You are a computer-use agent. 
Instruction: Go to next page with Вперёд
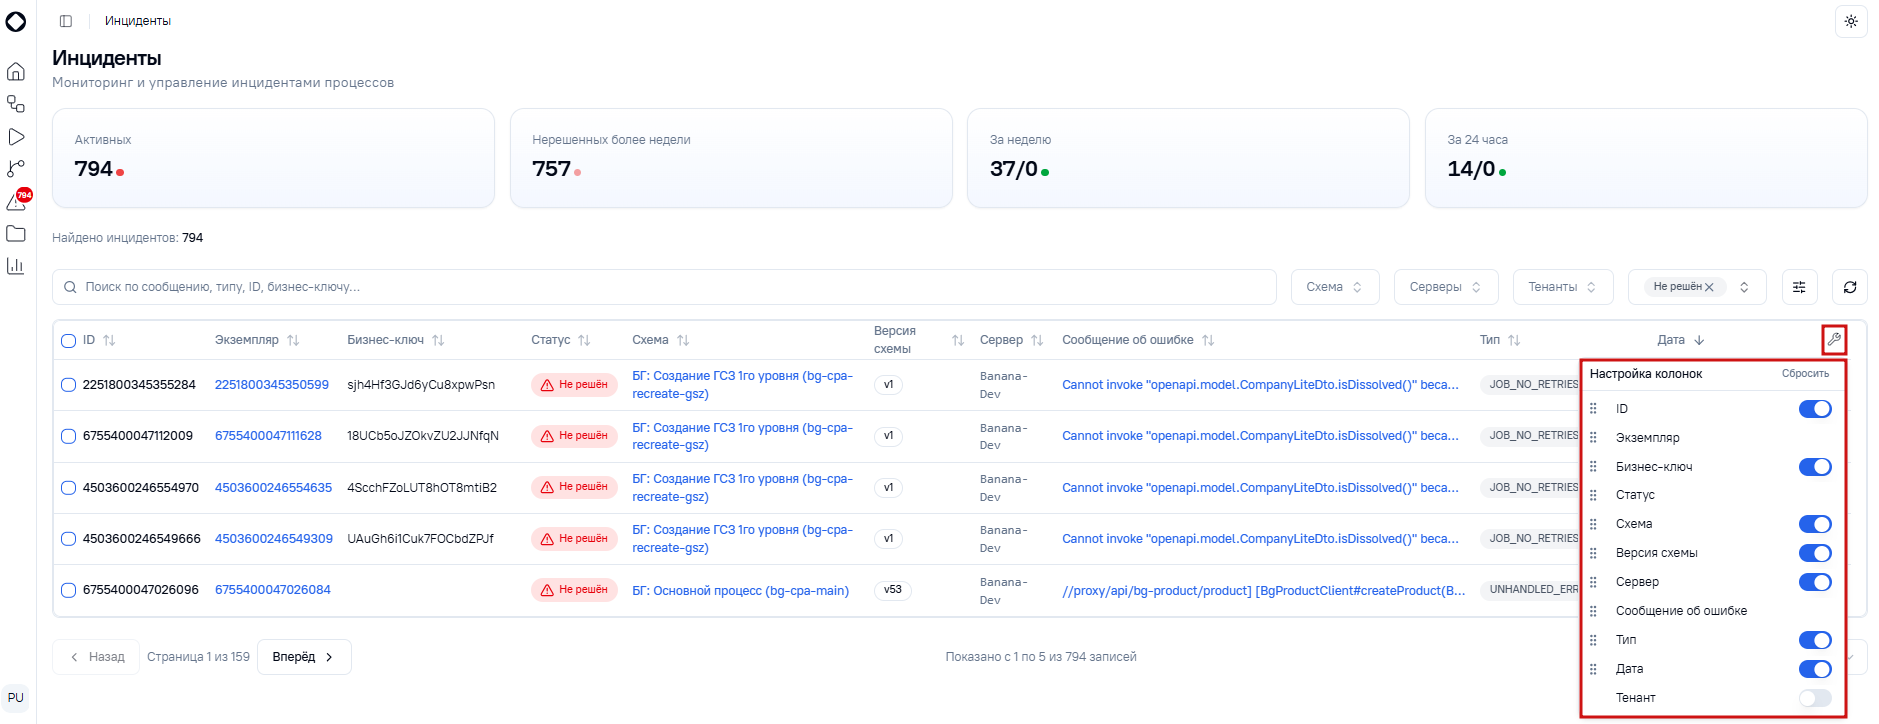(x=304, y=657)
